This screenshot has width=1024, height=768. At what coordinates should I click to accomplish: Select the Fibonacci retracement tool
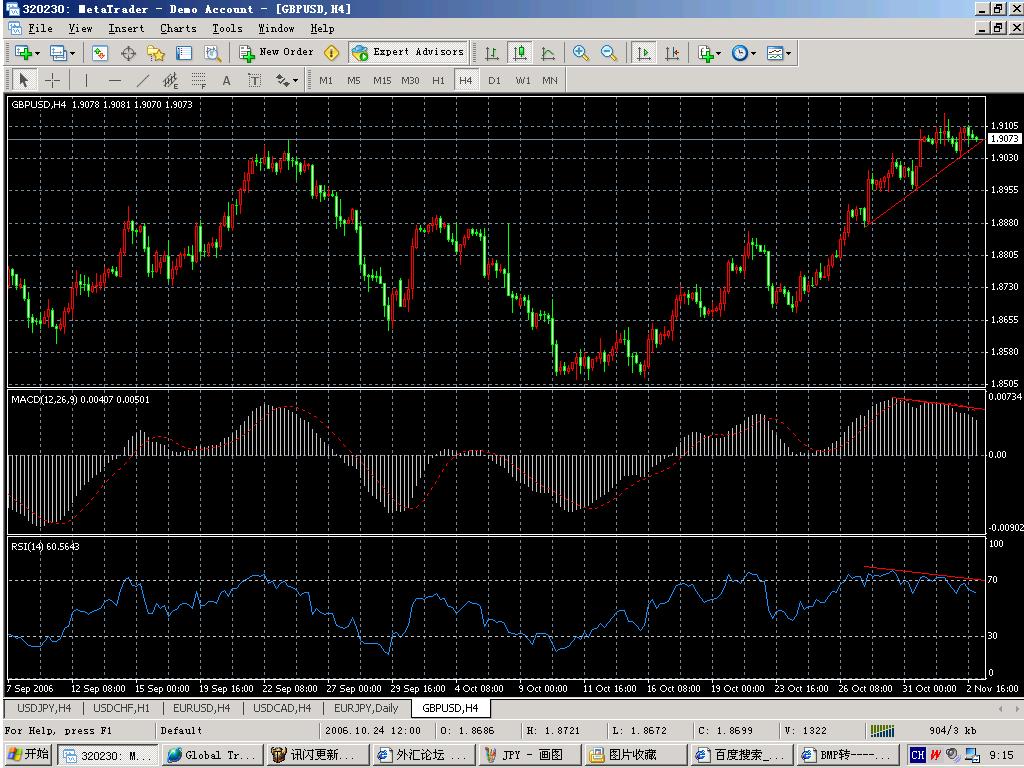tap(199, 80)
